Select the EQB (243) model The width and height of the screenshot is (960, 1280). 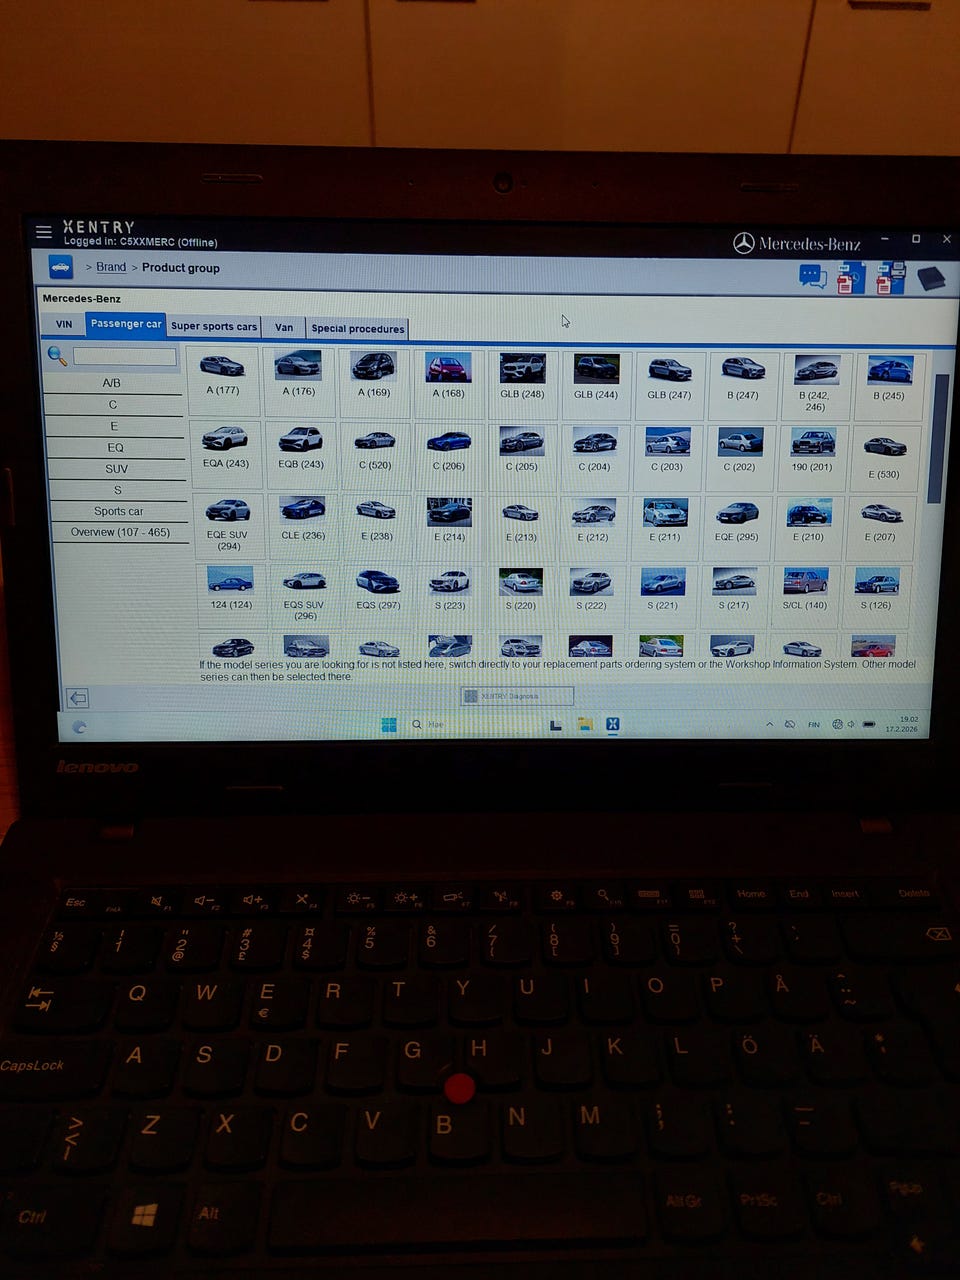300,452
